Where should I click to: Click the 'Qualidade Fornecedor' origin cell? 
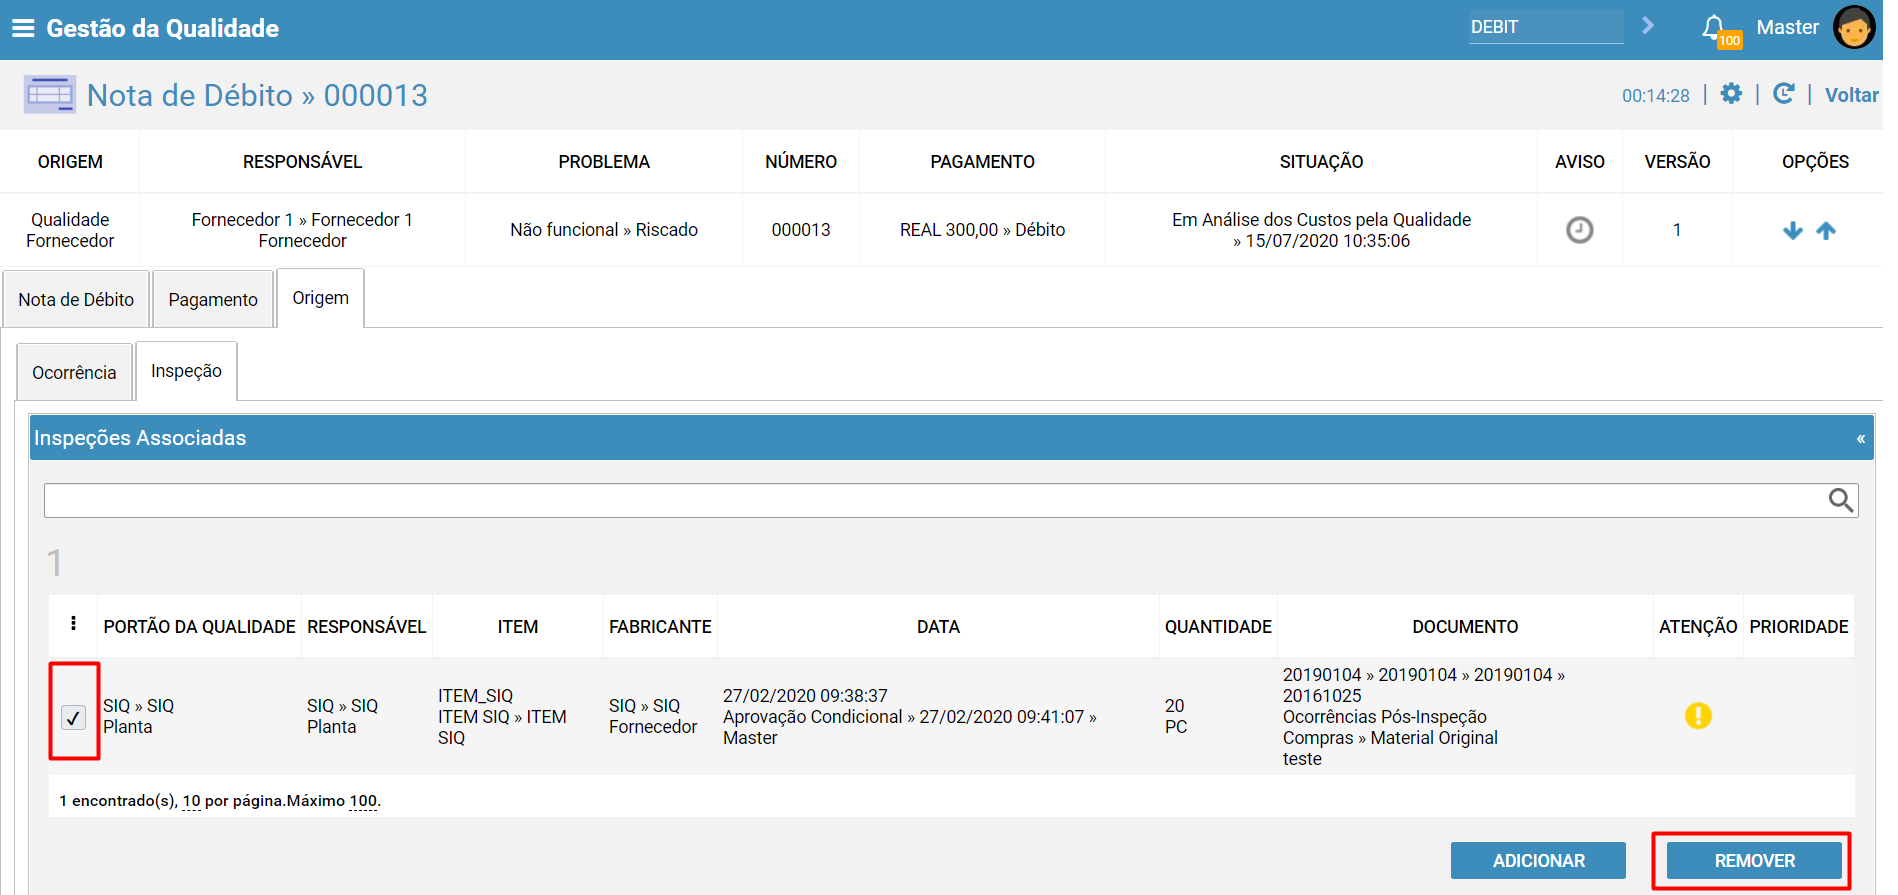pos(70,230)
